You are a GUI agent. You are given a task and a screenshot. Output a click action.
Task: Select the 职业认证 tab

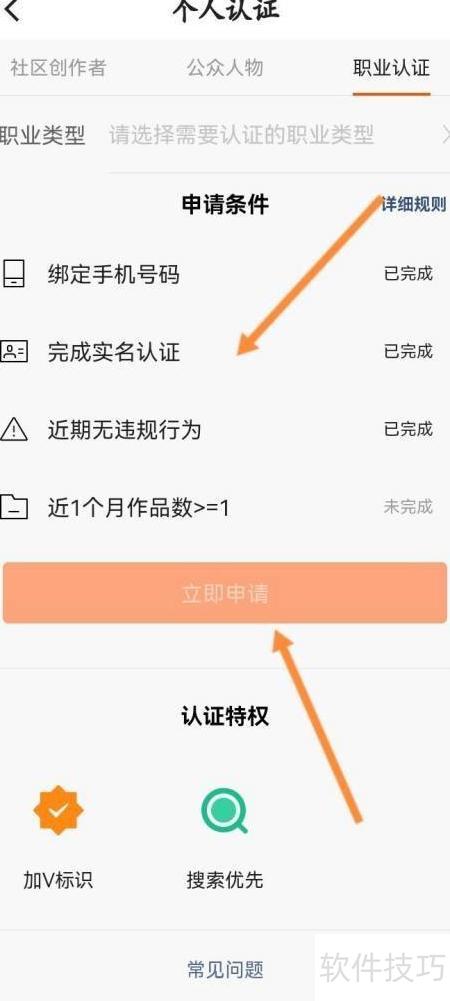pyautogui.click(x=391, y=68)
